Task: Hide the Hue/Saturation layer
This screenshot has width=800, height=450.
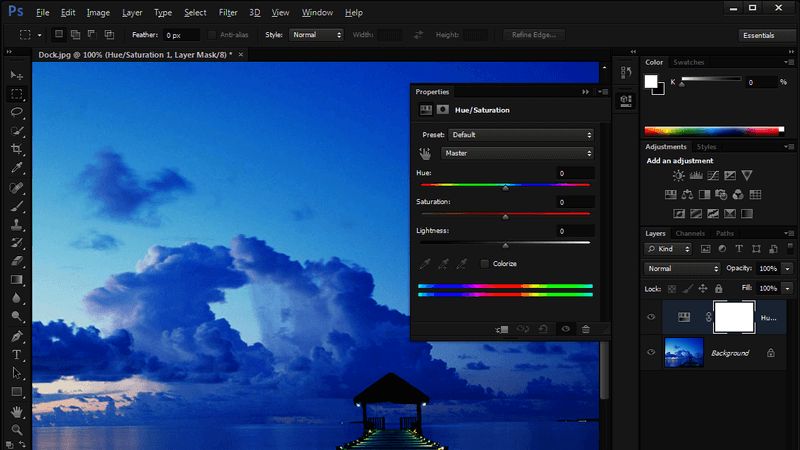Action: coord(651,317)
